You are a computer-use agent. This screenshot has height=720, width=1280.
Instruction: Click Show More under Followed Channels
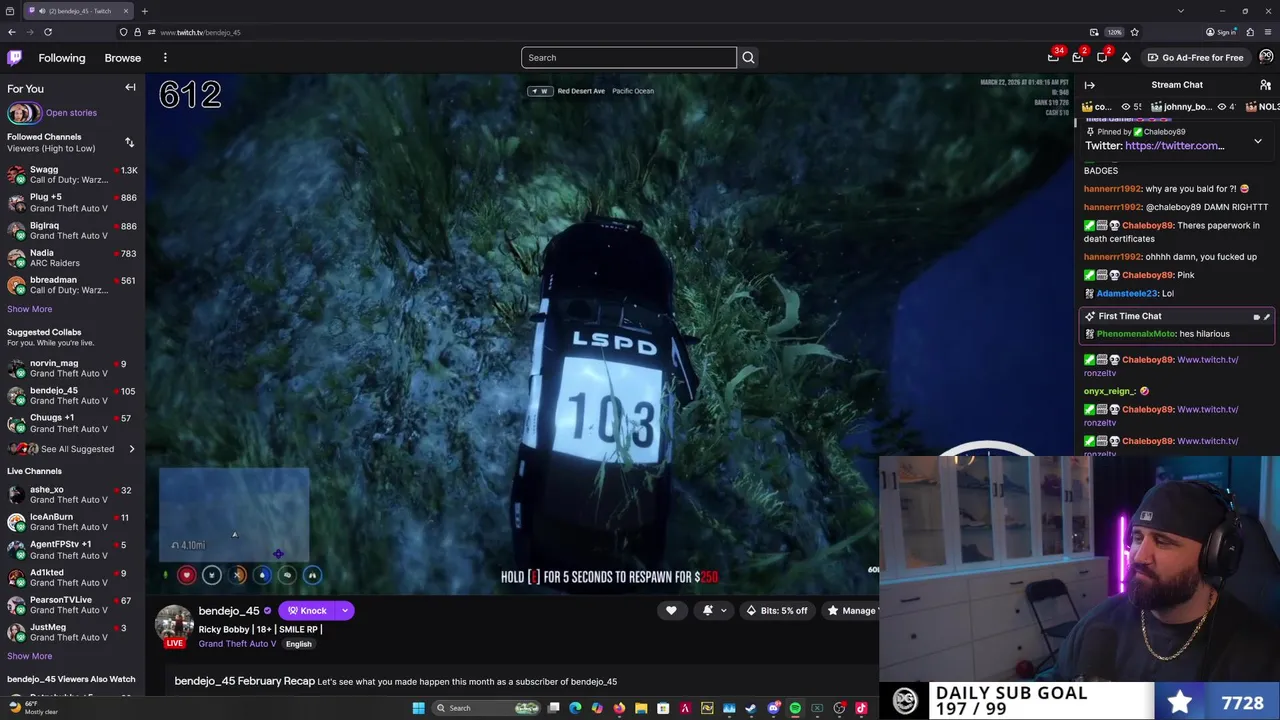click(x=30, y=309)
